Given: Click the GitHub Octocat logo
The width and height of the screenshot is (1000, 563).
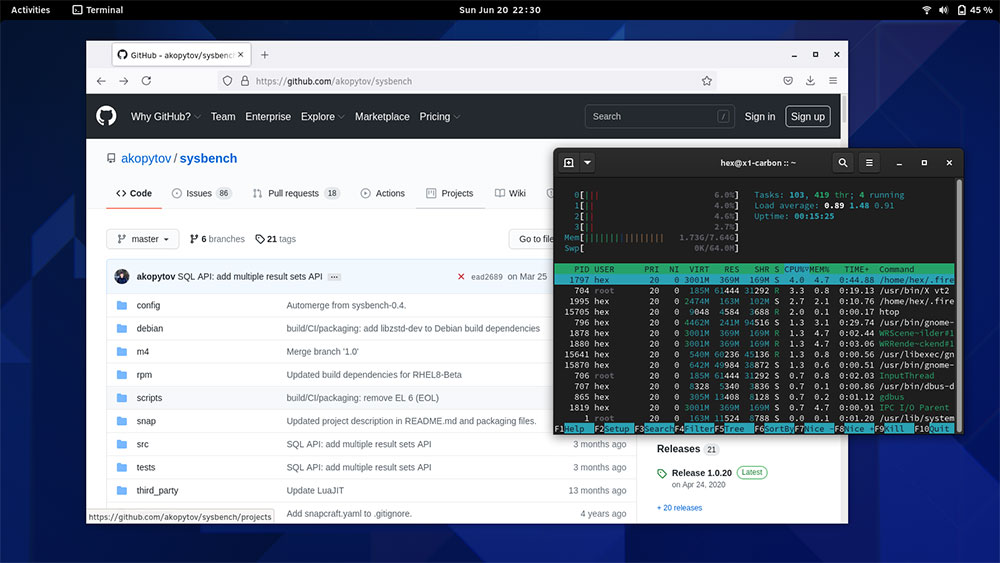Looking at the screenshot, I should pos(106,116).
